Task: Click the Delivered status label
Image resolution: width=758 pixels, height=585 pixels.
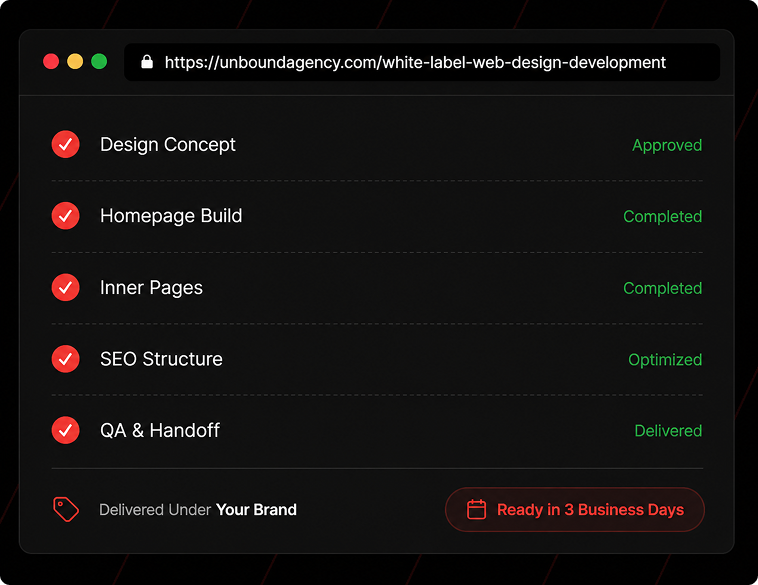Action: [x=668, y=431]
